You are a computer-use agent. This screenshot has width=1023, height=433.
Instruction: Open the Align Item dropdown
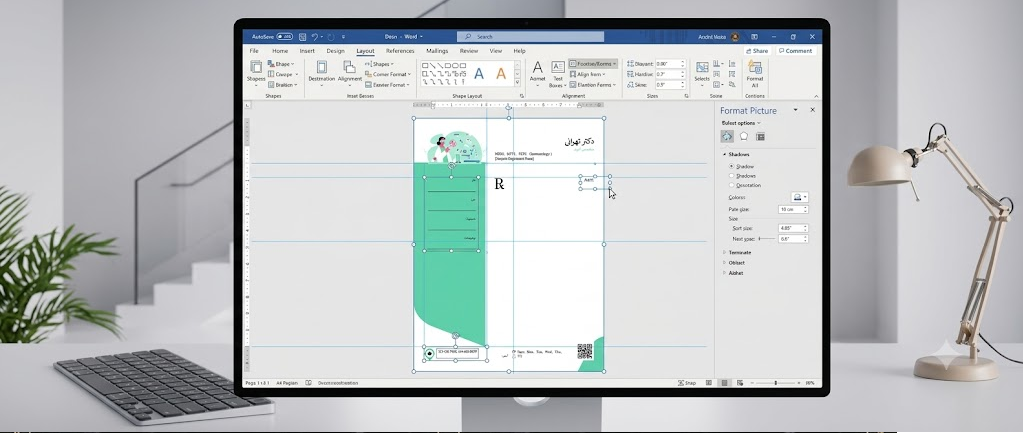click(x=587, y=74)
